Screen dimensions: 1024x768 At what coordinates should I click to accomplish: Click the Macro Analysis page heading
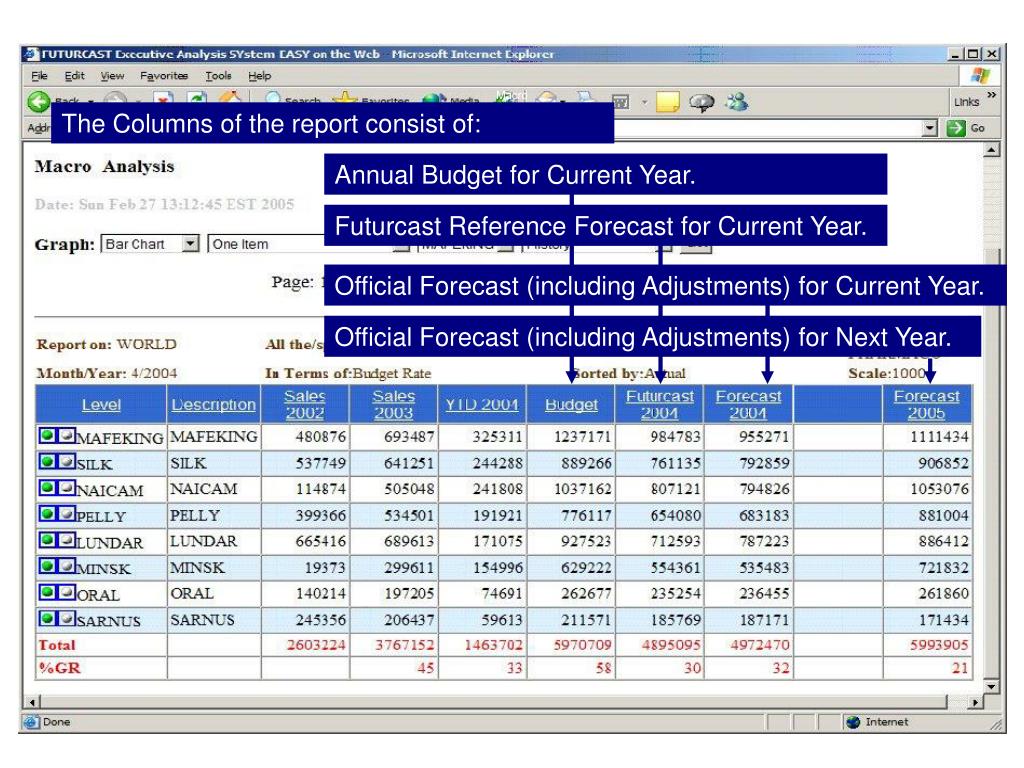click(x=104, y=167)
